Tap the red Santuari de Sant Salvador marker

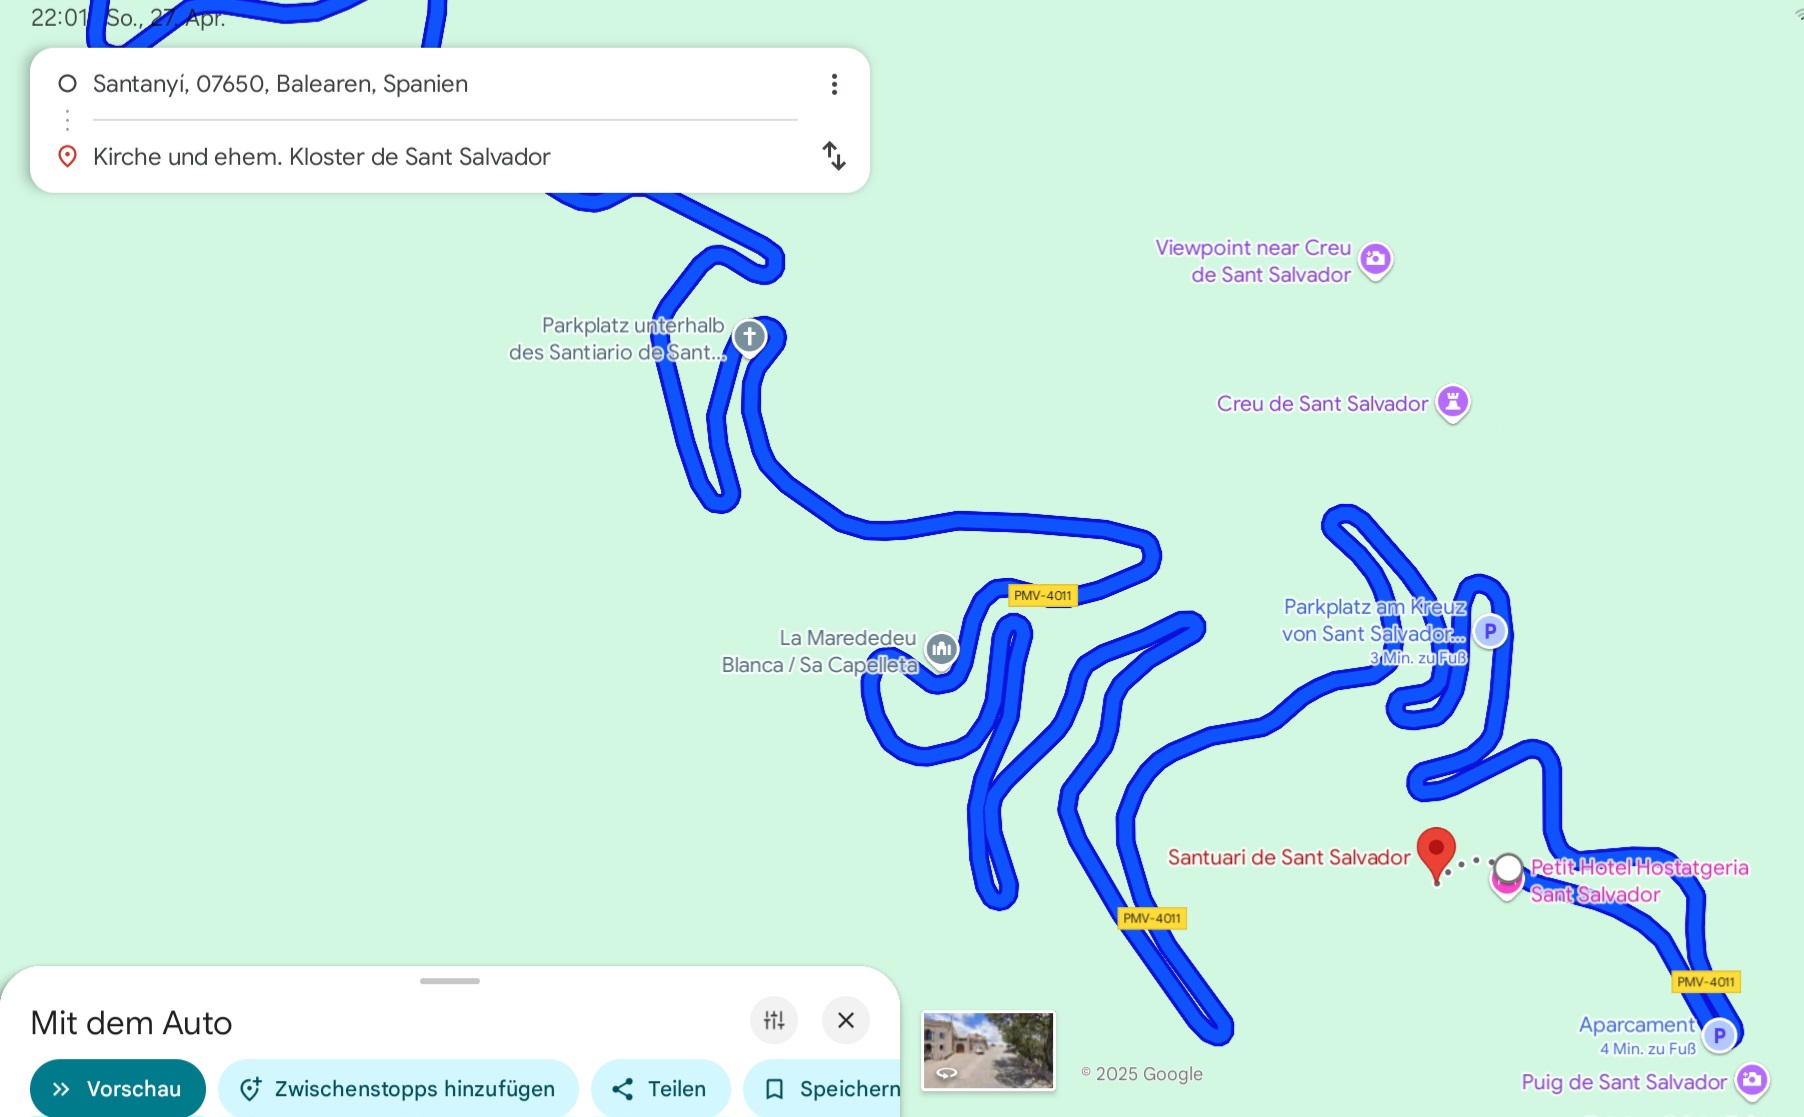pyautogui.click(x=1436, y=853)
